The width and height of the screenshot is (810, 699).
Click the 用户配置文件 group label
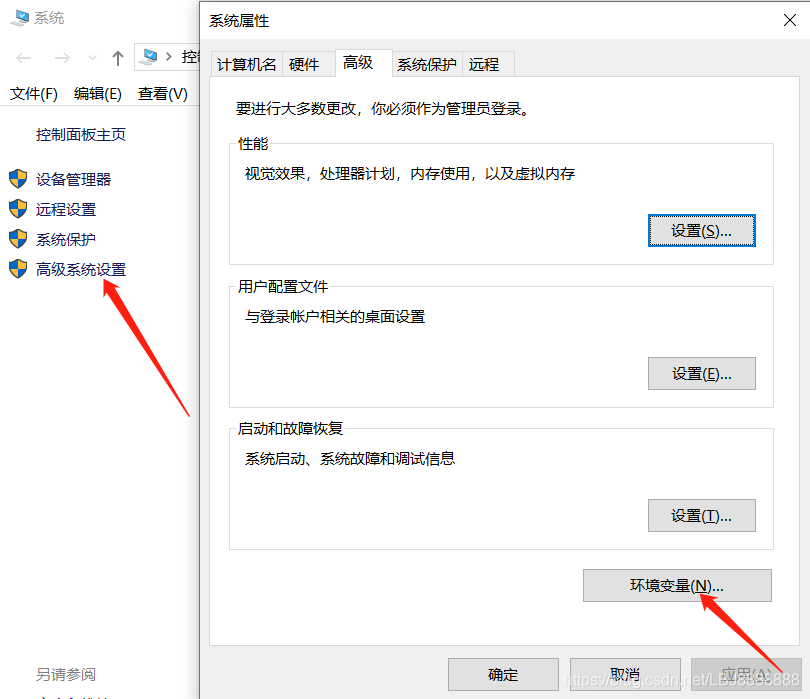(x=283, y=287)
